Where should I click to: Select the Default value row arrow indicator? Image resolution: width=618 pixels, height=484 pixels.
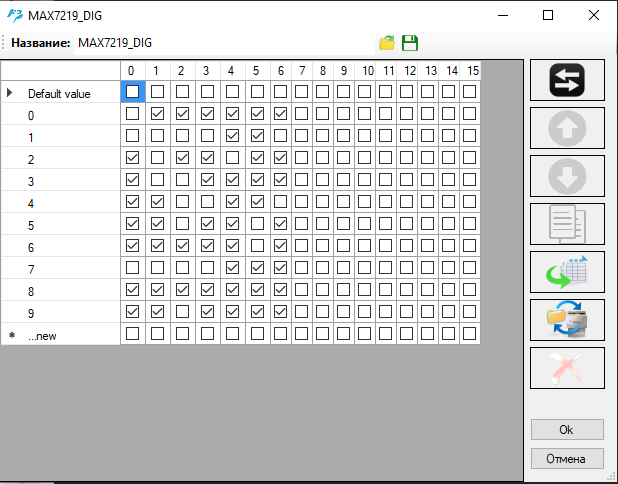pyautogui.click(x=10, y=93)
